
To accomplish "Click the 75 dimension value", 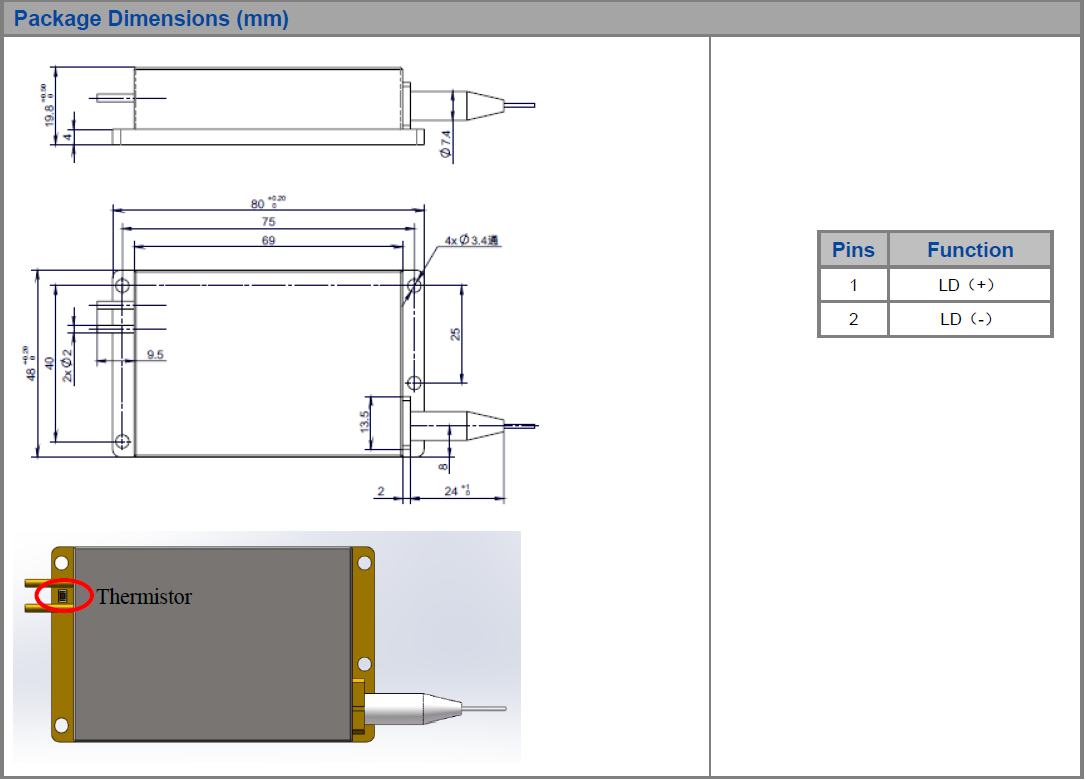I will (268, 222).
